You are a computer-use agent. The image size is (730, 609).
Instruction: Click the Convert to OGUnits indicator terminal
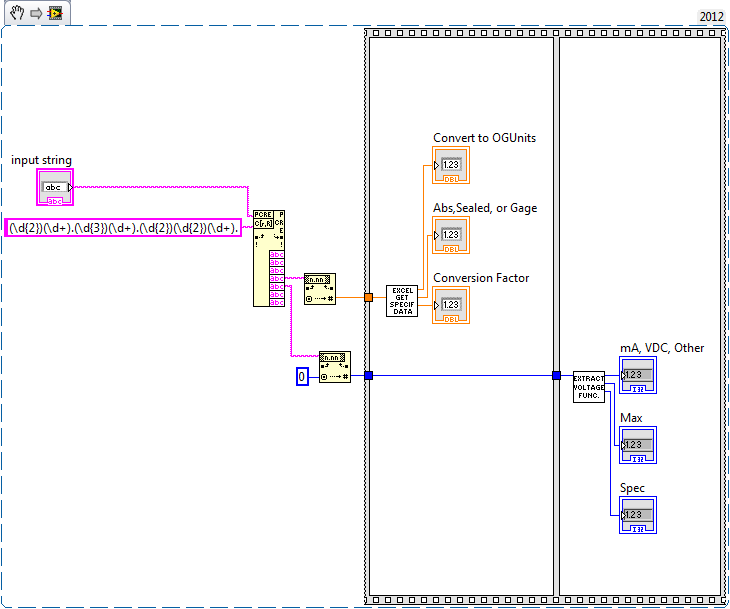450,165
